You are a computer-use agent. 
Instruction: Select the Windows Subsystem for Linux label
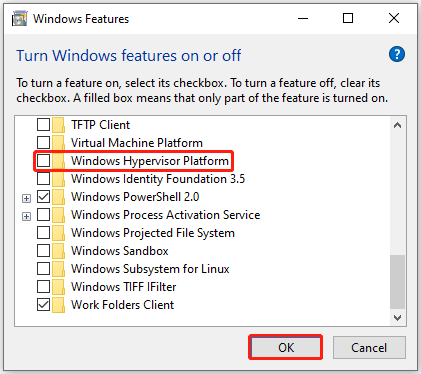(x=150, y=269)
